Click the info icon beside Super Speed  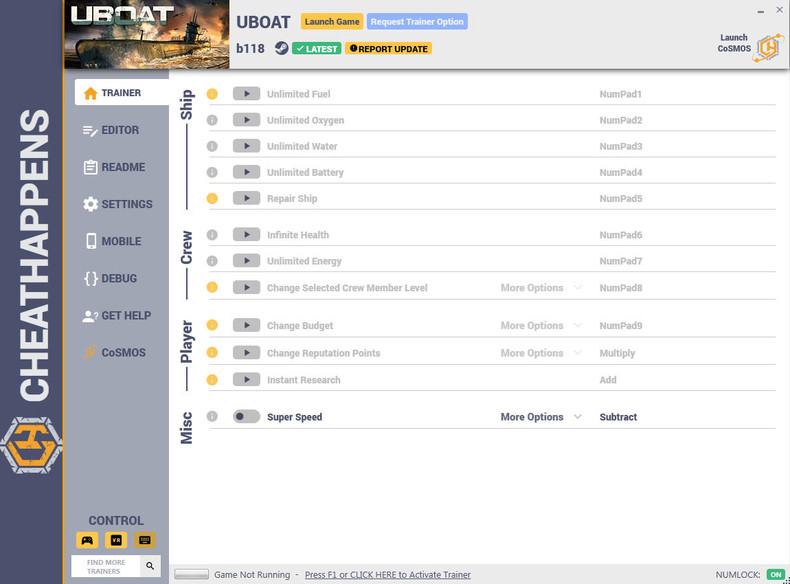tap(212, 417)
